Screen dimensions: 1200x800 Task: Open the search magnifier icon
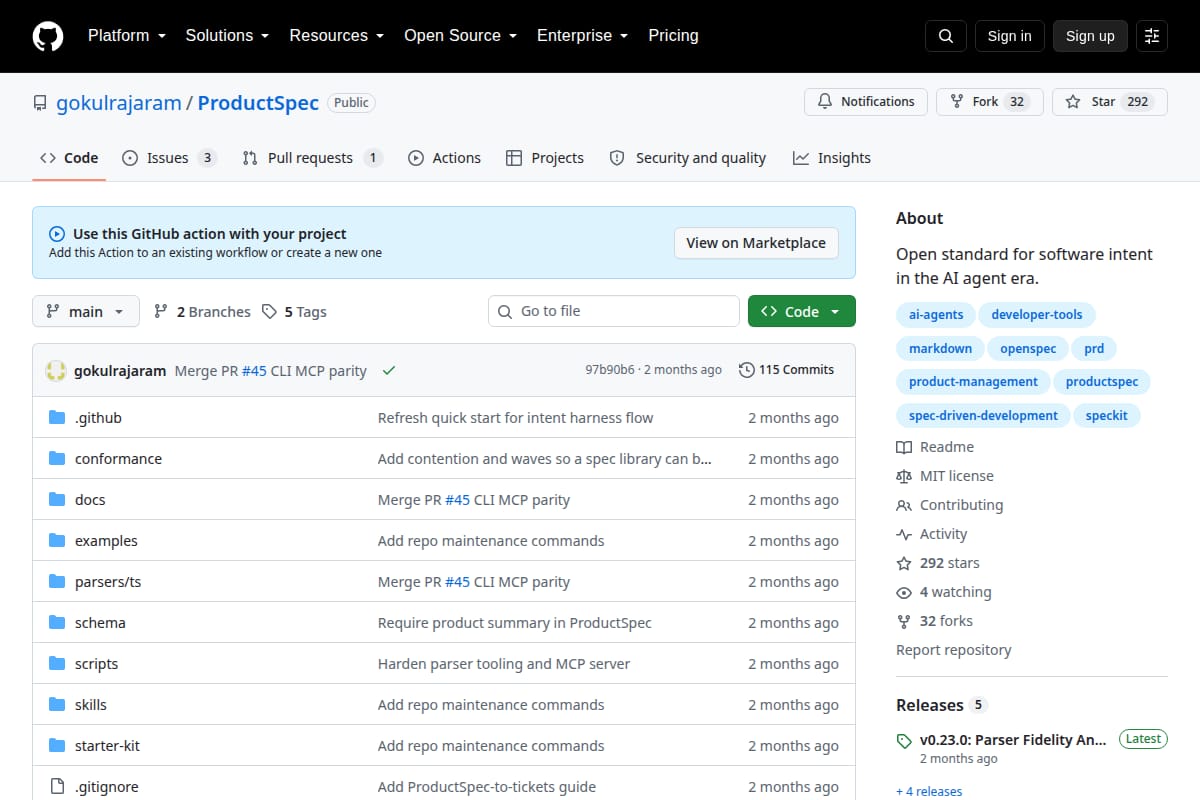tap(946, 36)
